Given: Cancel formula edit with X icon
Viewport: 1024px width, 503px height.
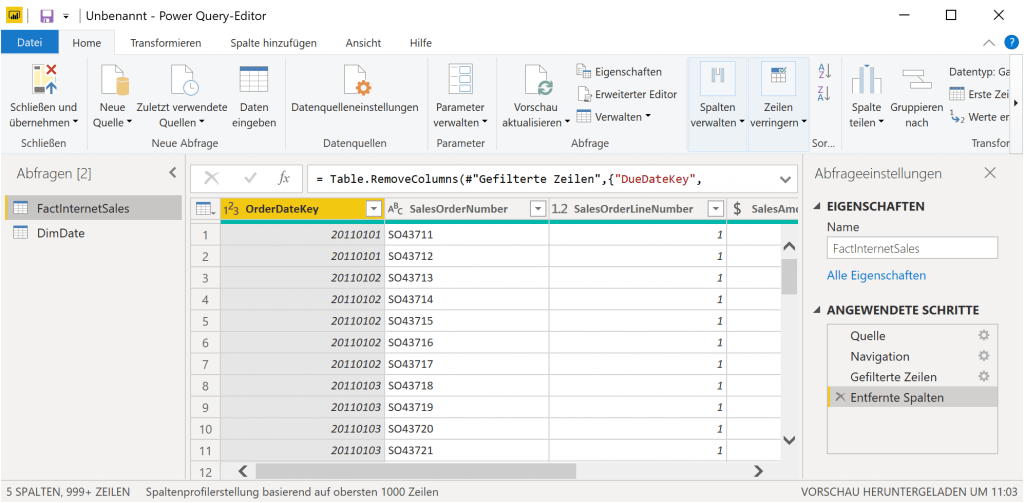Looking at the screenshot, I should (x=212, y=178).
